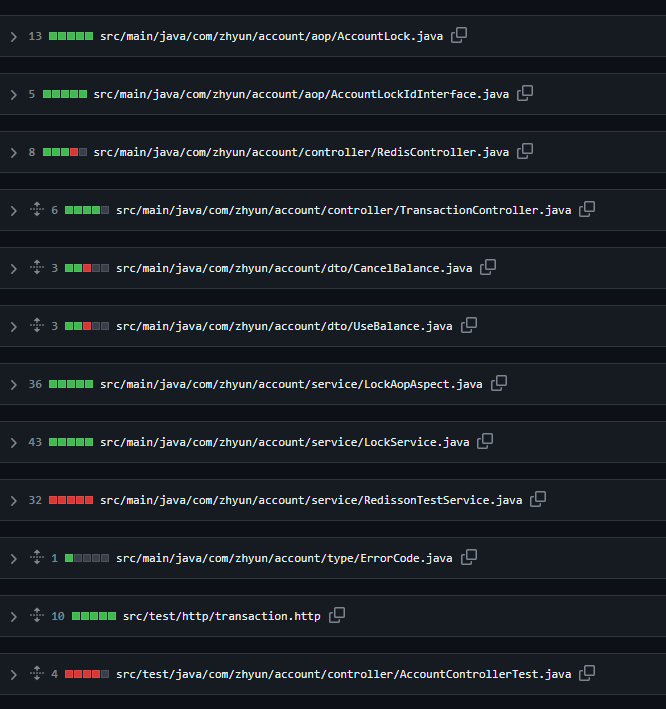
Task: Open the UseBalance.java file link
Action: 284,326
